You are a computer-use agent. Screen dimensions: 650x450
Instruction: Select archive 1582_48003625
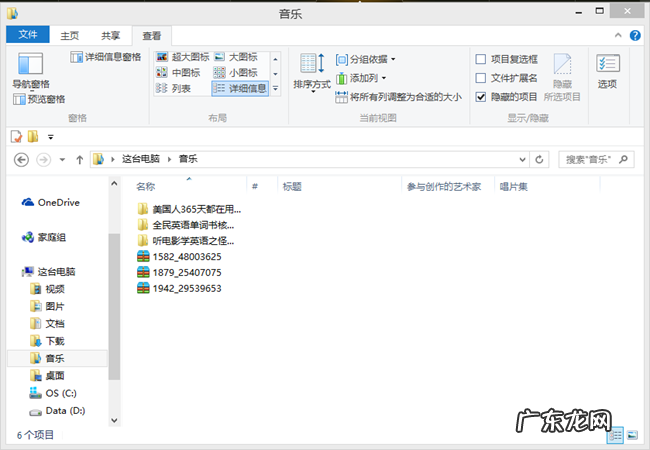(179, 256)
